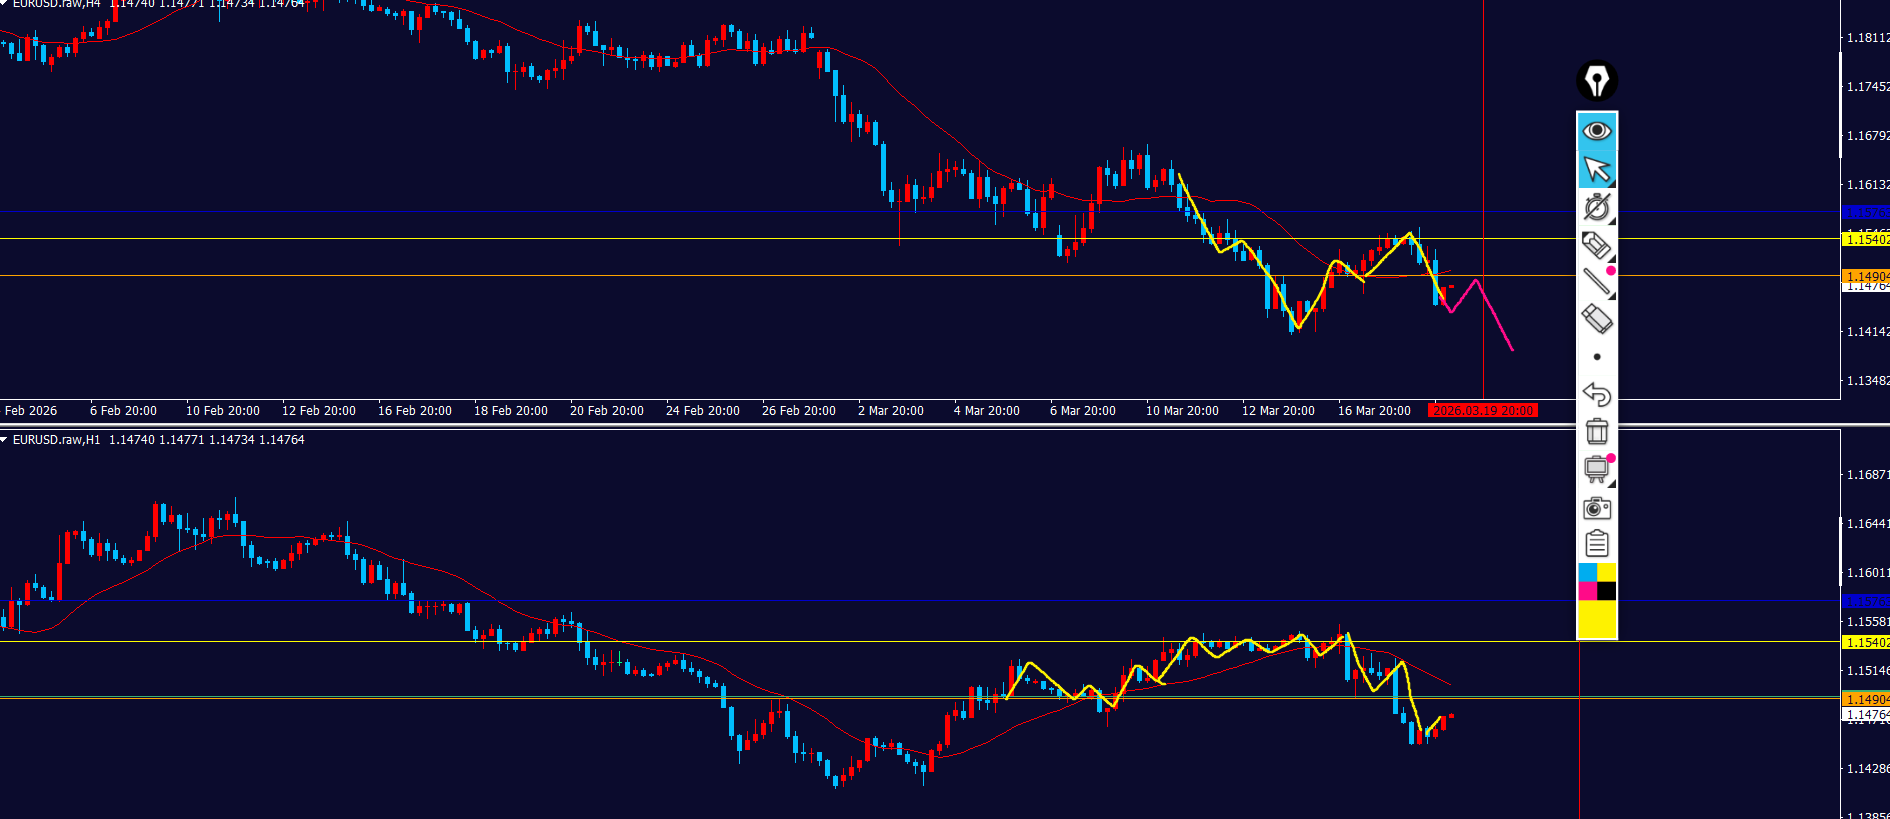Viewport: 1890px width, 819px height.
Task: Pick the cyan color swatch
Action: click(x=1587, y=572)
